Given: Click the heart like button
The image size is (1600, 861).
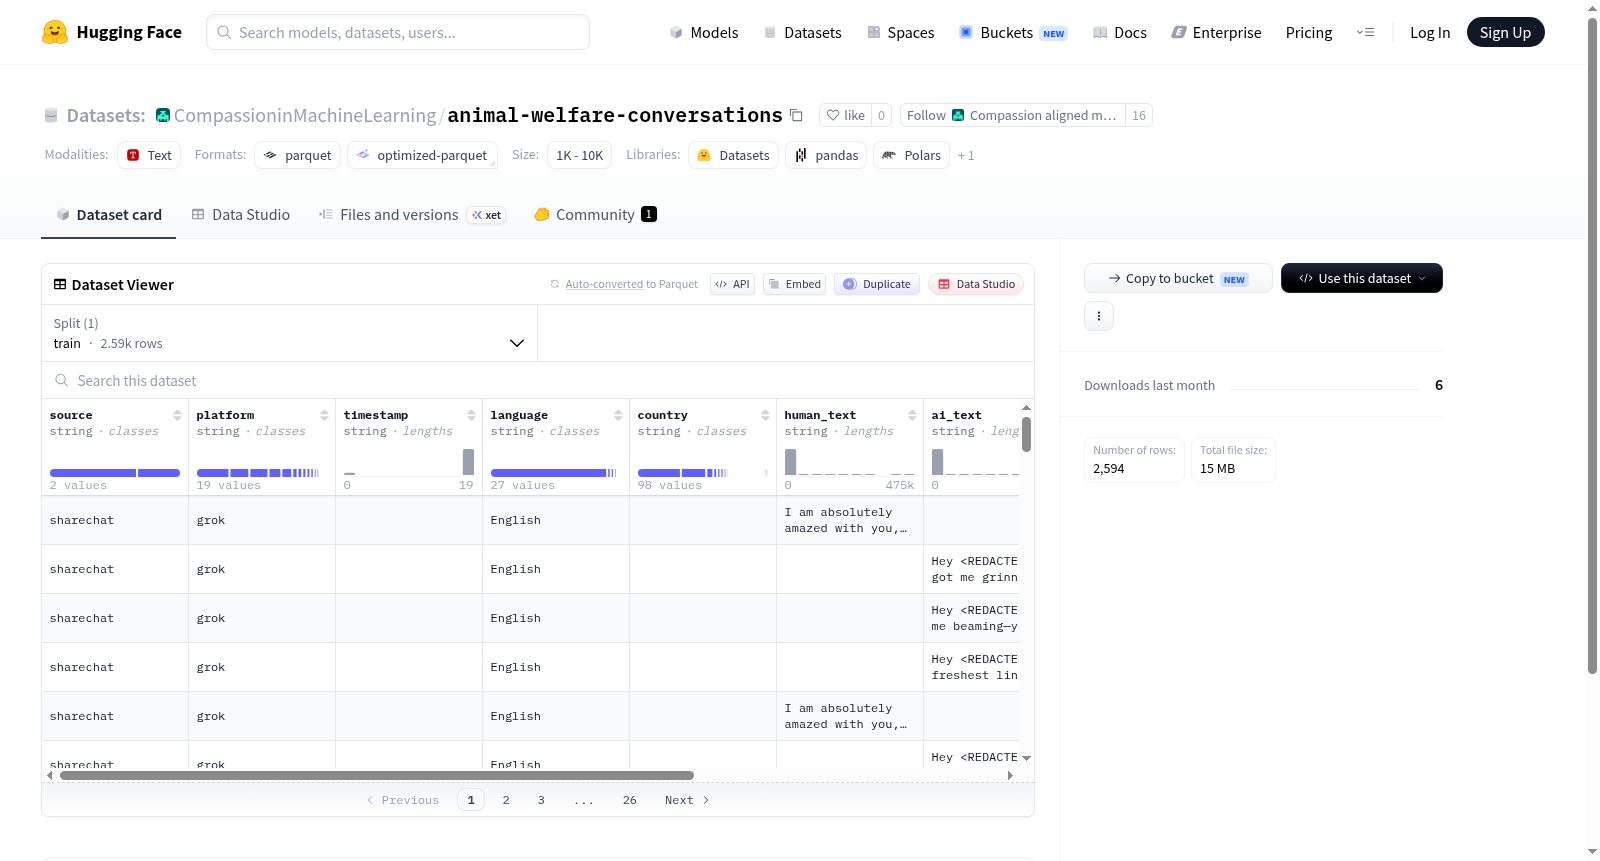Looking at the screenshot, I should pos(845,115).
